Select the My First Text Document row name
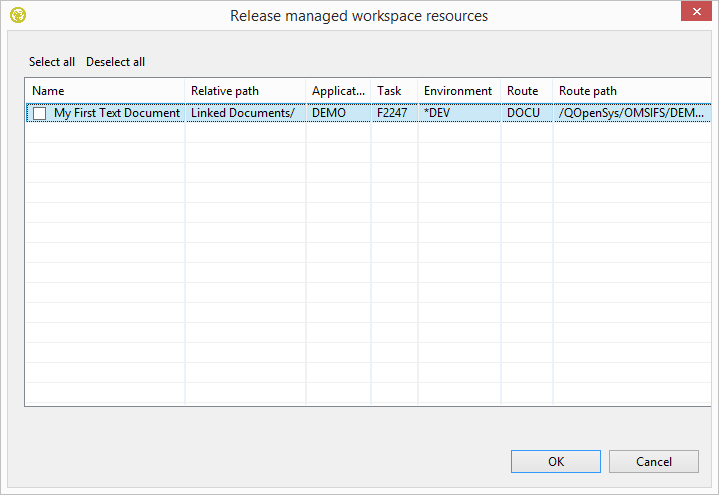This screenshot has width=719, height=495. point(117,113)
